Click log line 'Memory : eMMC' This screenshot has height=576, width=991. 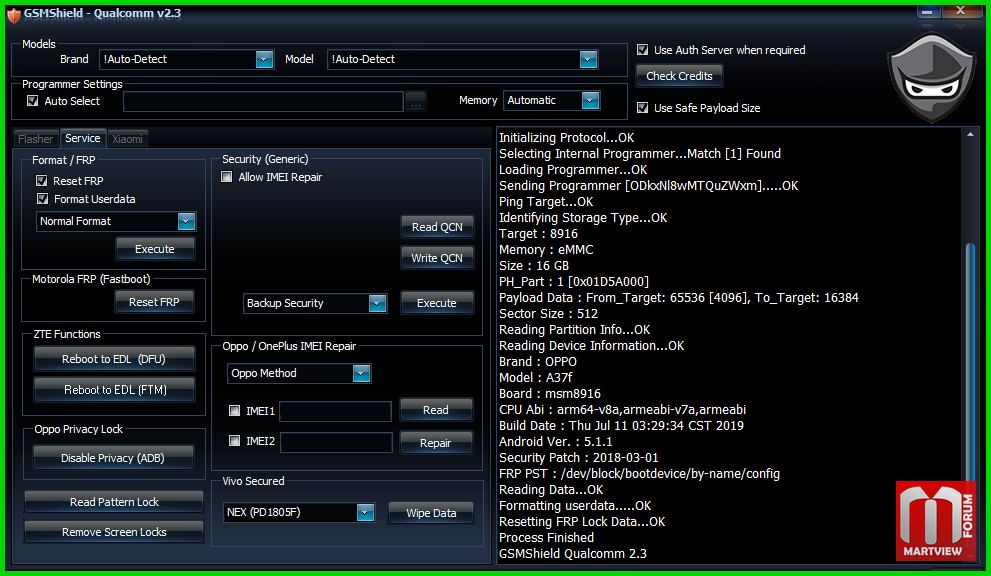pyautogui.click(x=546, y=250)
